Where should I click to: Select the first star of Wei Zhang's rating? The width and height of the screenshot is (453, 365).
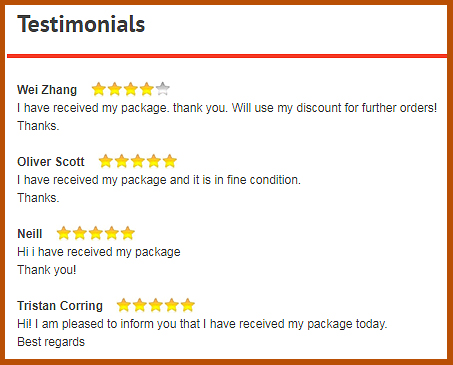[x=99, y=89]
